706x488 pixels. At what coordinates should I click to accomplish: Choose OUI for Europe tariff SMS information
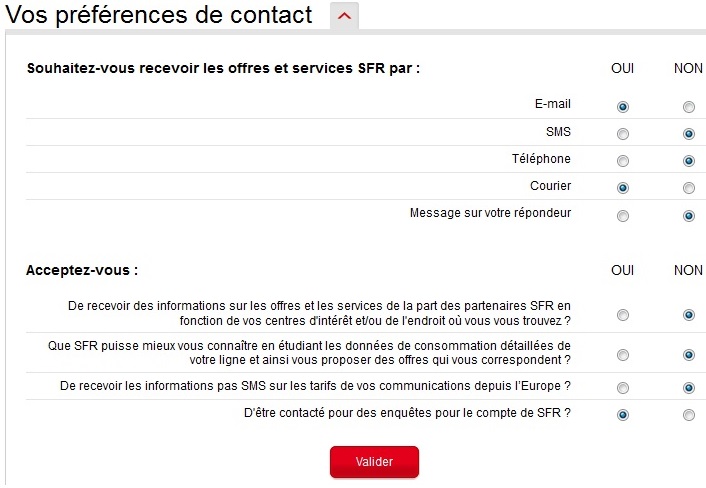[x=623, y=388]
